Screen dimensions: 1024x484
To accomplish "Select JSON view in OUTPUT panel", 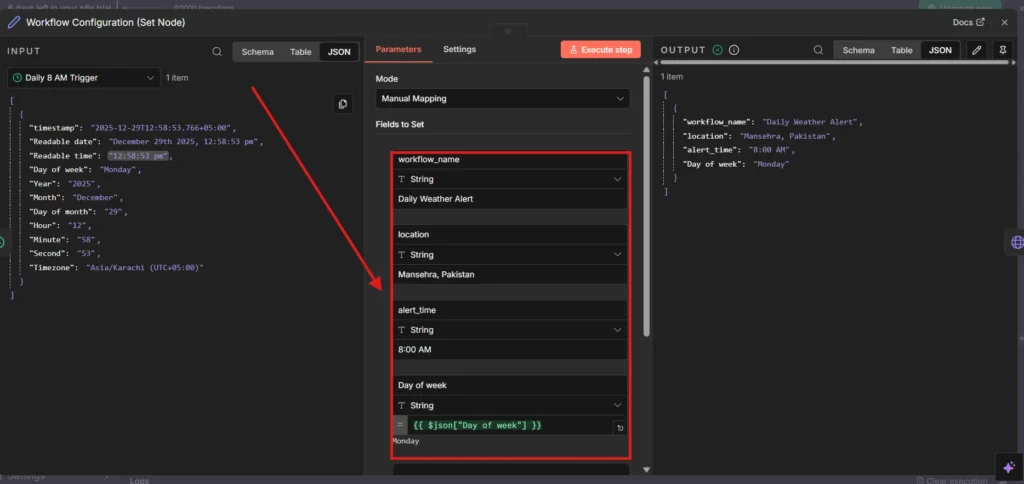I will 940,50.
